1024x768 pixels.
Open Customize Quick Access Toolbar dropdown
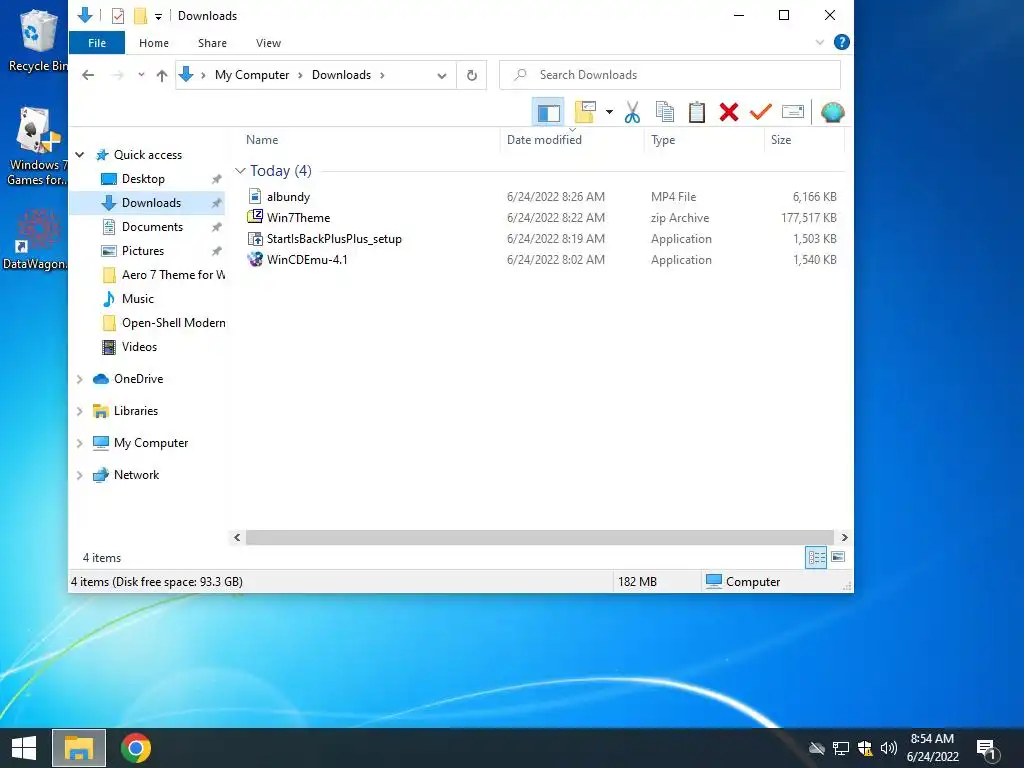point(158,16)
